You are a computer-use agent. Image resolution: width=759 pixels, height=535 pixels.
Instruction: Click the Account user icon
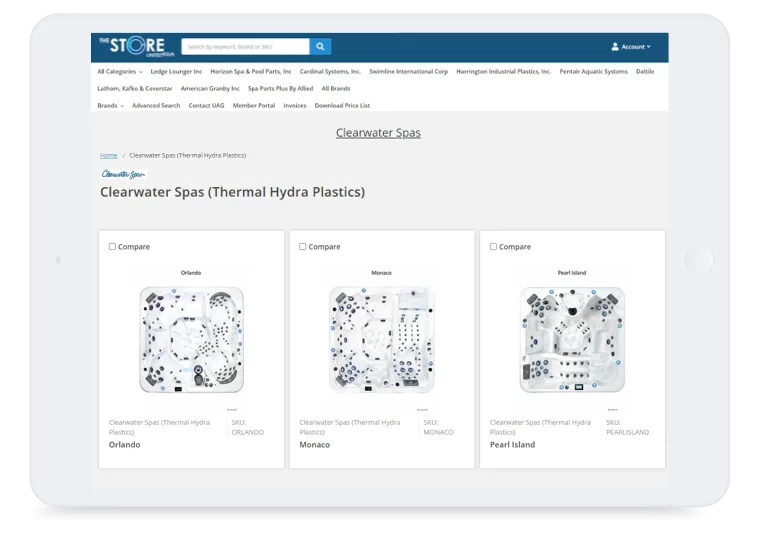pos(615,47)
